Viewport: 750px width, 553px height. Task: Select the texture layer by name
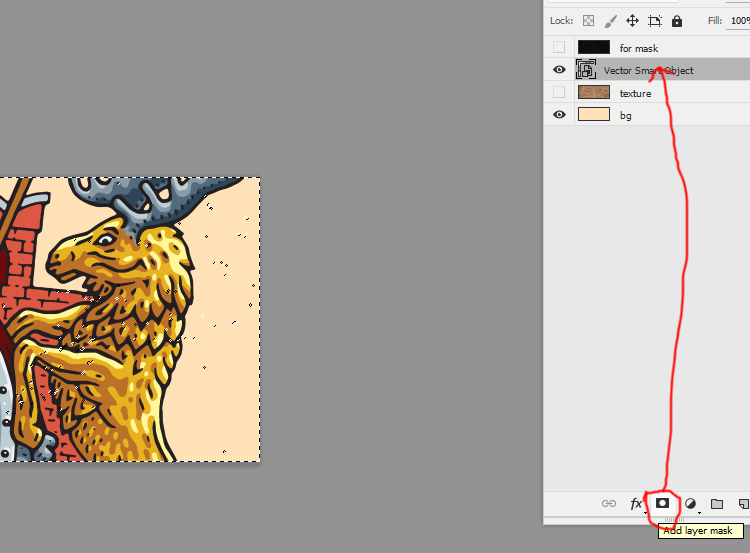[635, 93]
